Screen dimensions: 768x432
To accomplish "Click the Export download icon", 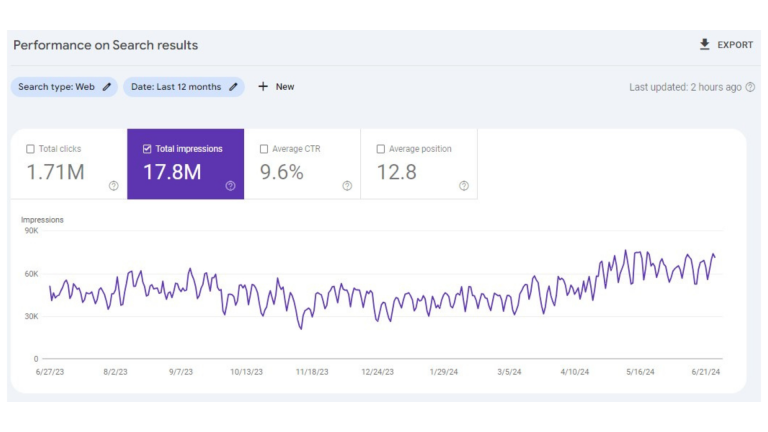I will tap(705, 45).
